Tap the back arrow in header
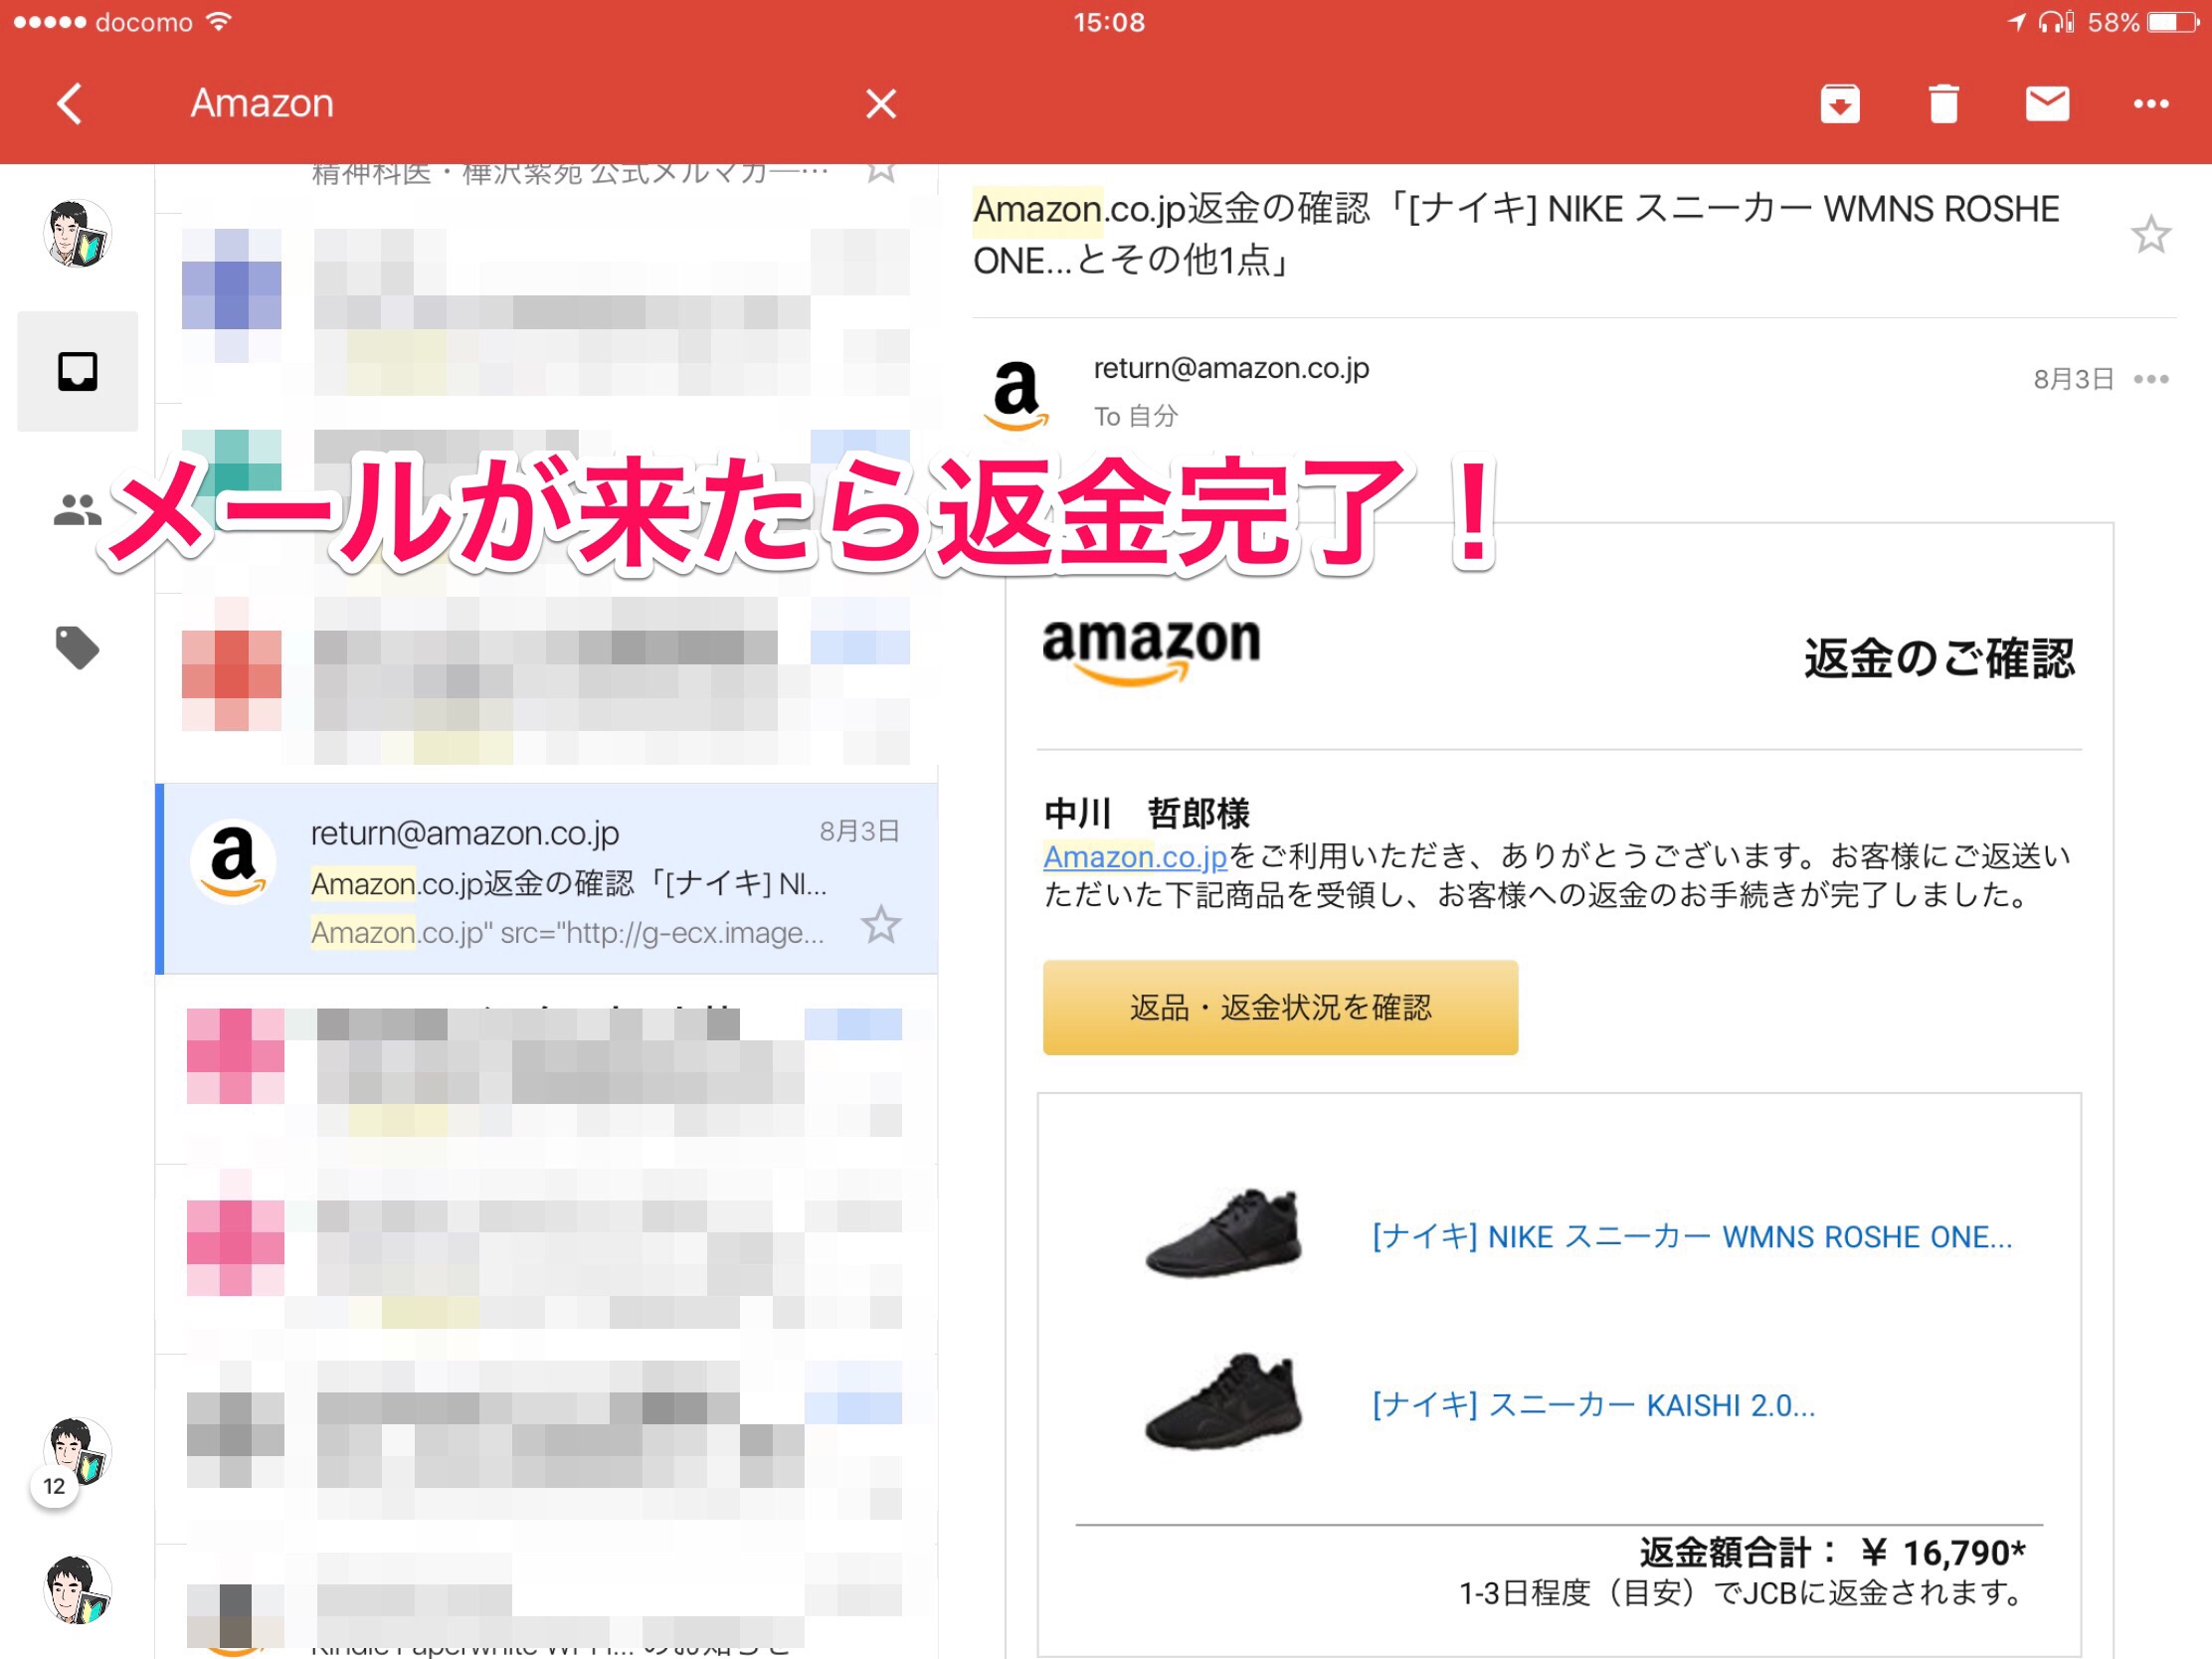 click(x=69, y=104)
